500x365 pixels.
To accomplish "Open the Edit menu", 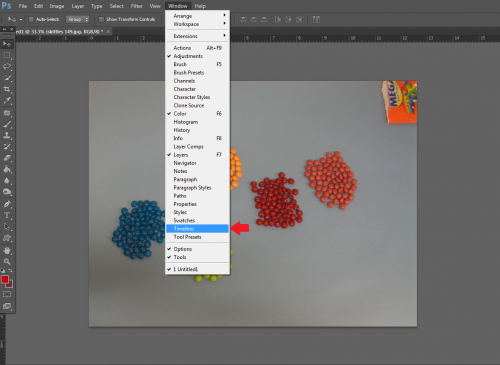I will [x=38, y=6].
